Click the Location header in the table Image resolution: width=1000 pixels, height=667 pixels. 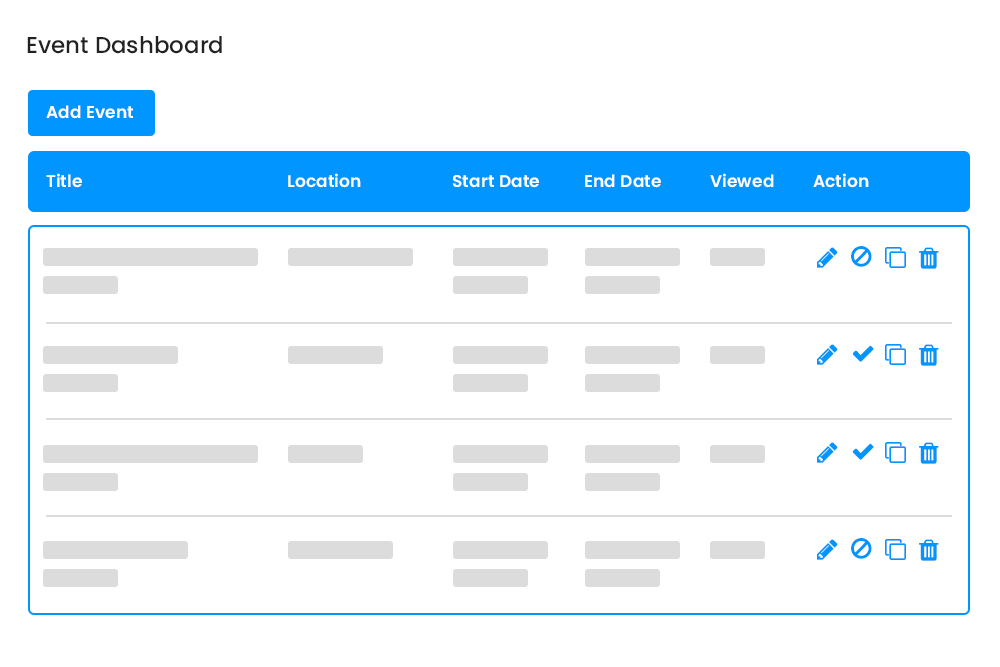(324, 181)
